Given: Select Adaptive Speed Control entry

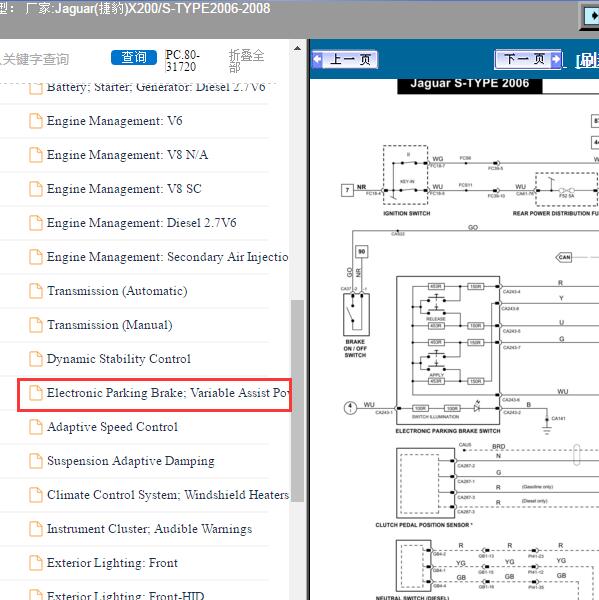Looking at the screenshot, I should [112, 427].
